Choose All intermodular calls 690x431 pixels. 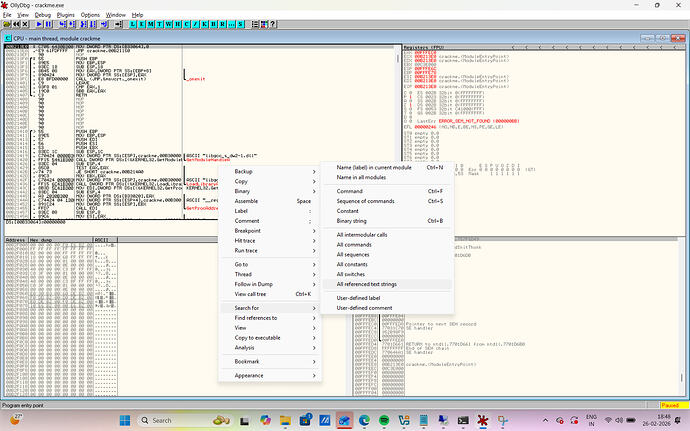(387, 235)
